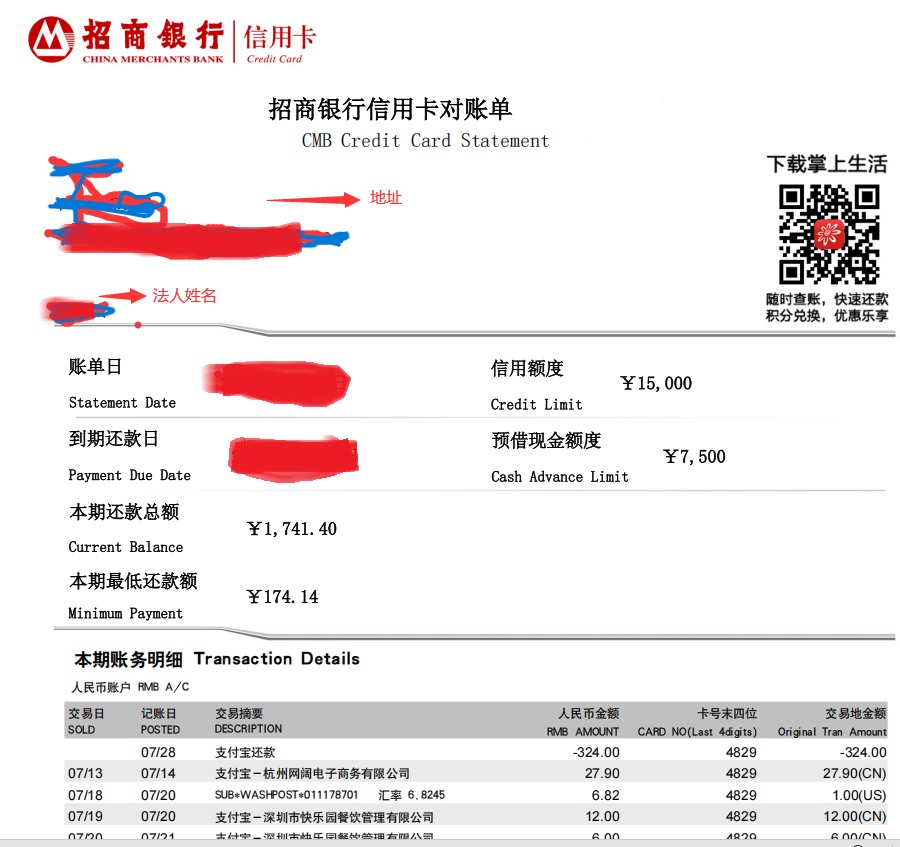900x847 pixels.
Task: Select the SUB*WASHPOST transaction description
Action: tap(286, 795)
